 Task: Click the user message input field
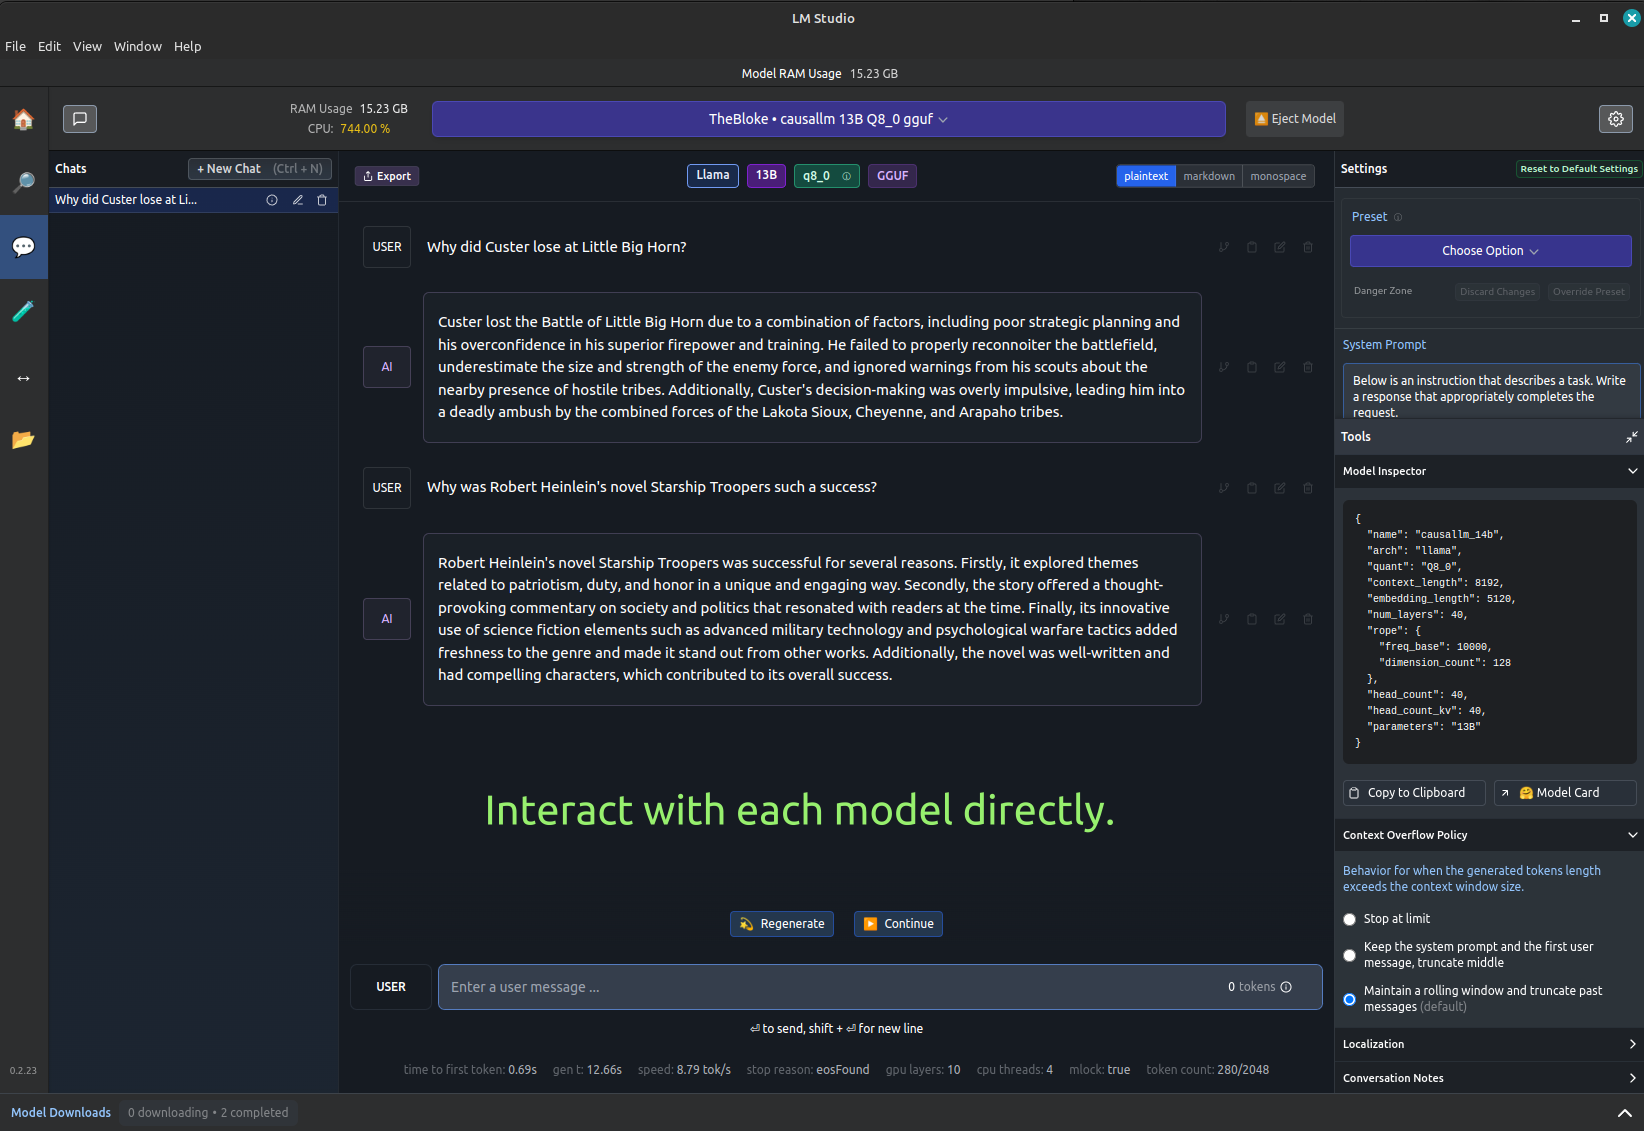tap(830, 987)
